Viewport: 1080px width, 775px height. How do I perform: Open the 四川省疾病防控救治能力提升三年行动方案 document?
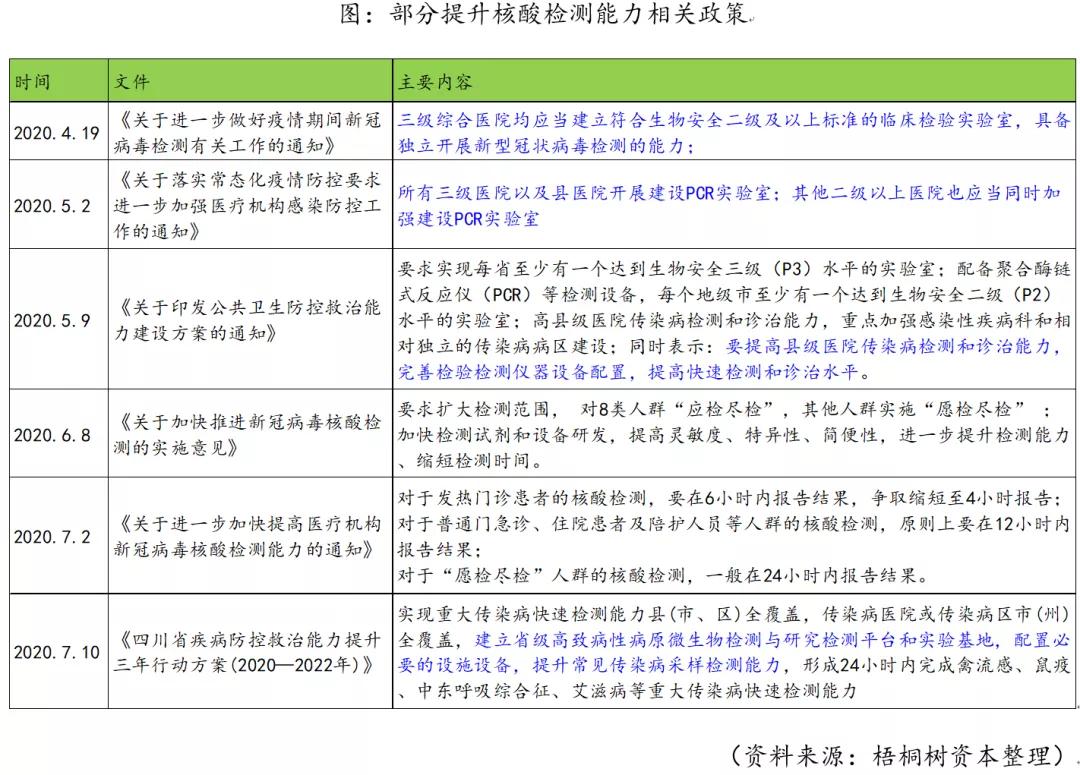(x=246, y=653)
